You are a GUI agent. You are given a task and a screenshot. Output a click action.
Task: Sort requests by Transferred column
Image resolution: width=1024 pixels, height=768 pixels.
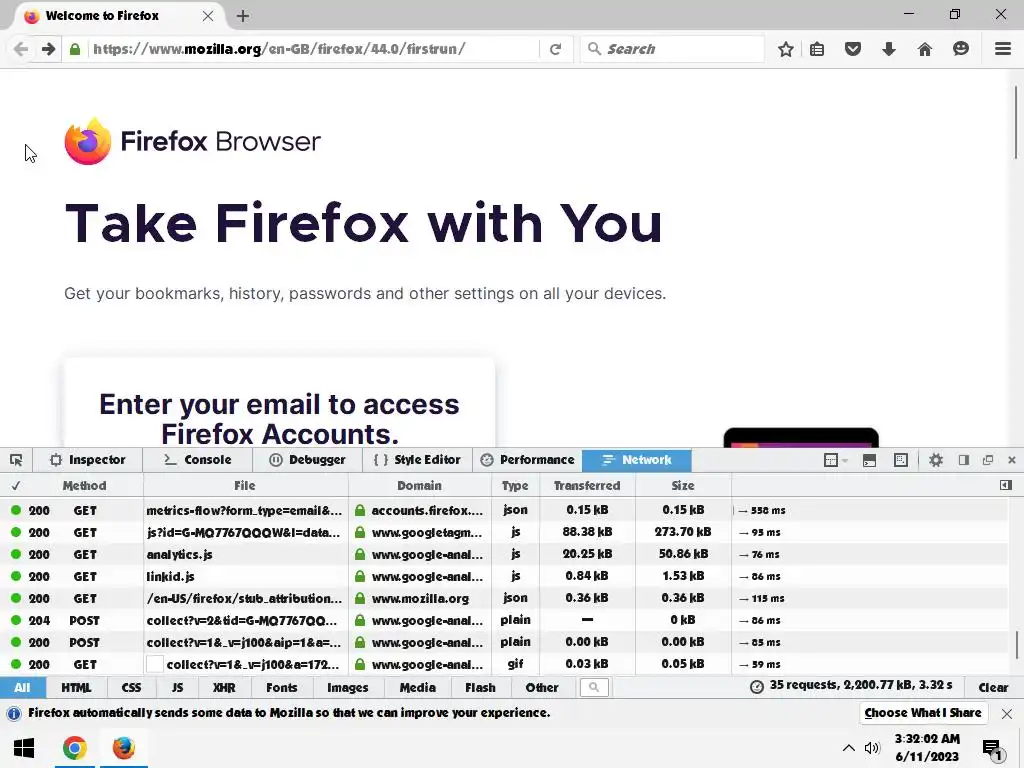pyautogui.click(x=587, y=486)
